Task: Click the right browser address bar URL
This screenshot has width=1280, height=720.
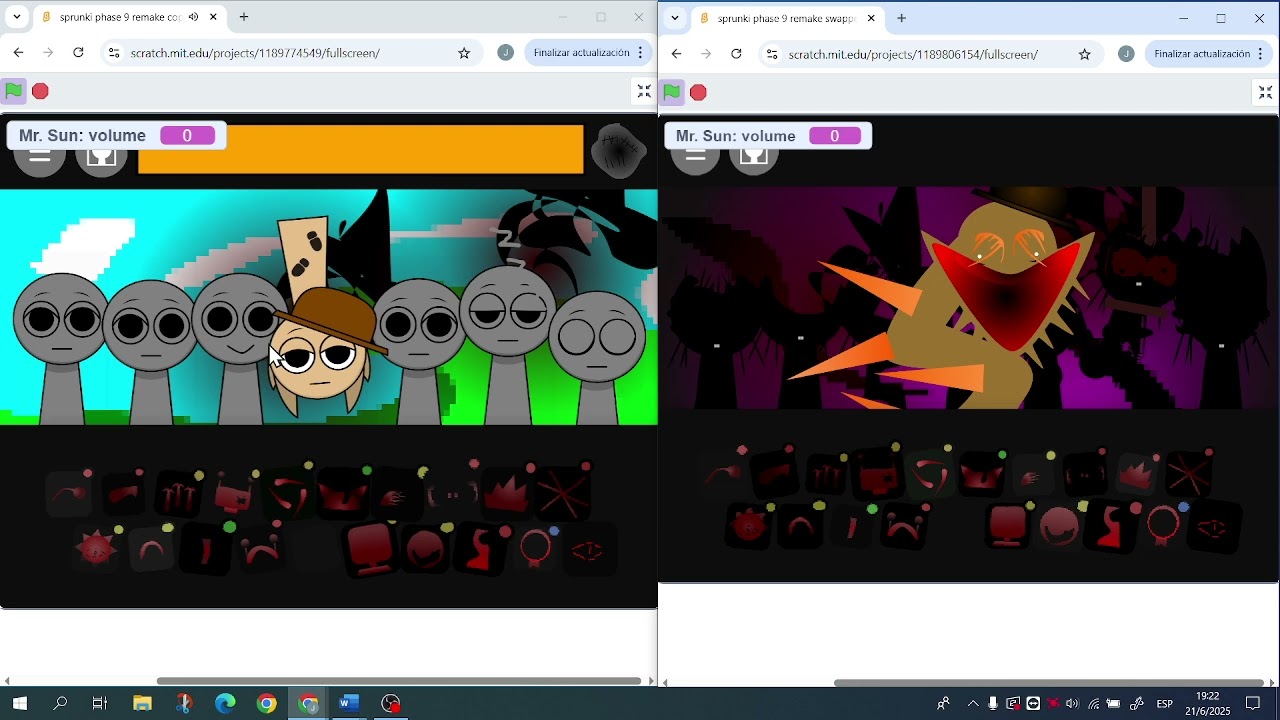Action: point(913,54)
